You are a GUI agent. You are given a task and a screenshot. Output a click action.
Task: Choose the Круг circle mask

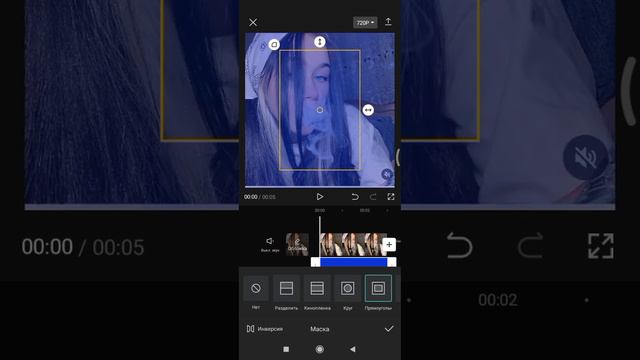[347, 293]
